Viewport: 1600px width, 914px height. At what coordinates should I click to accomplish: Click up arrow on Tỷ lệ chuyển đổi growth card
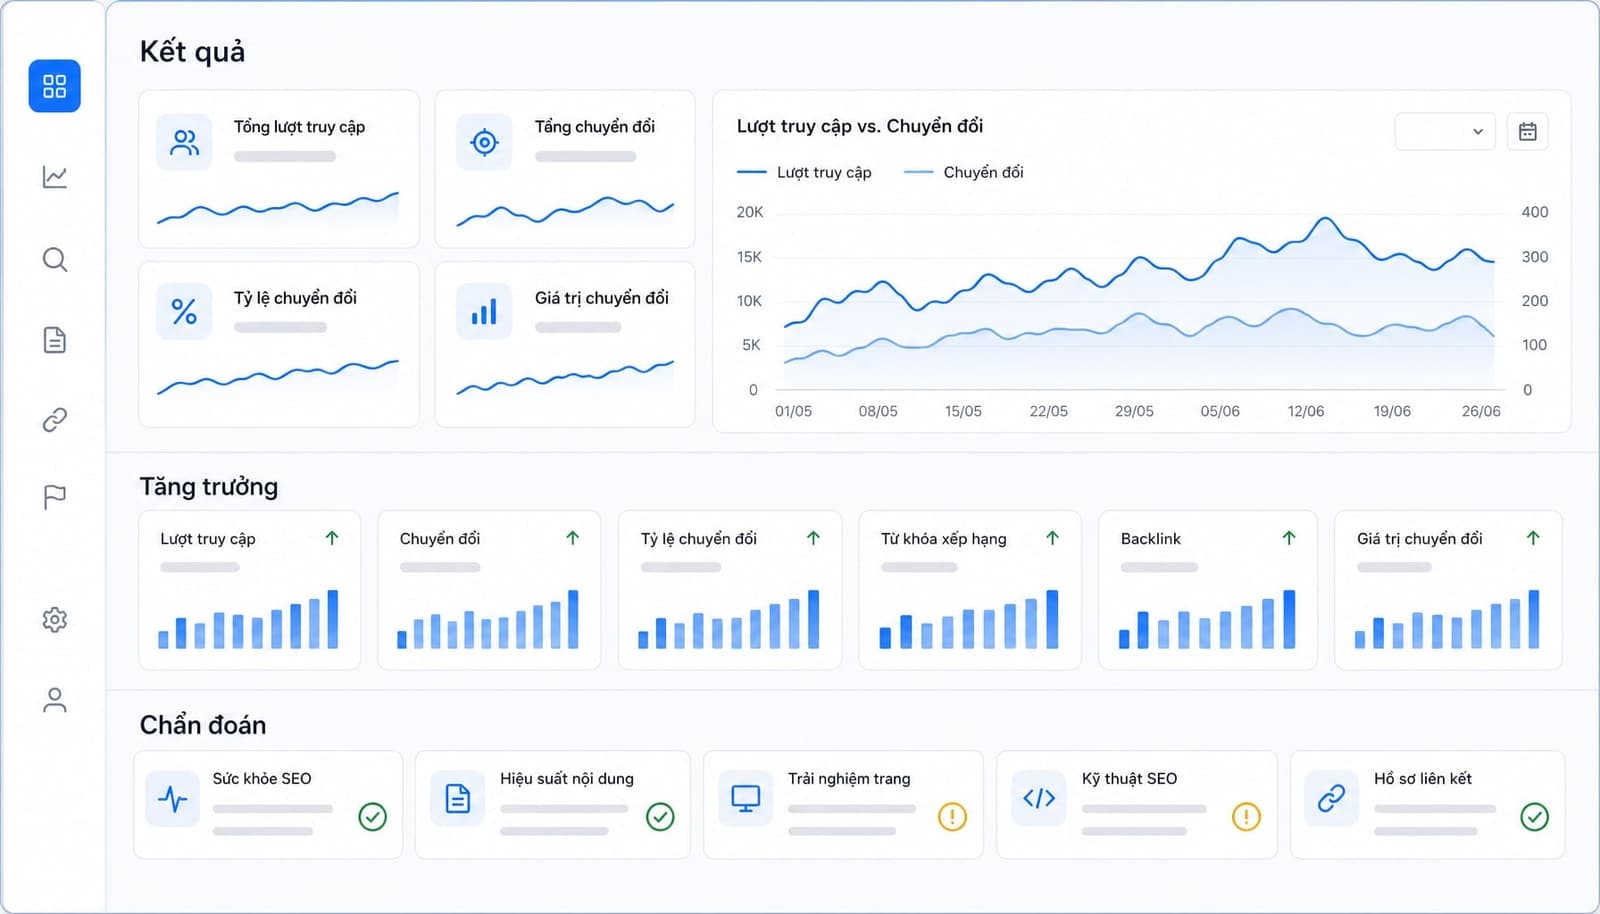[814, 538]
